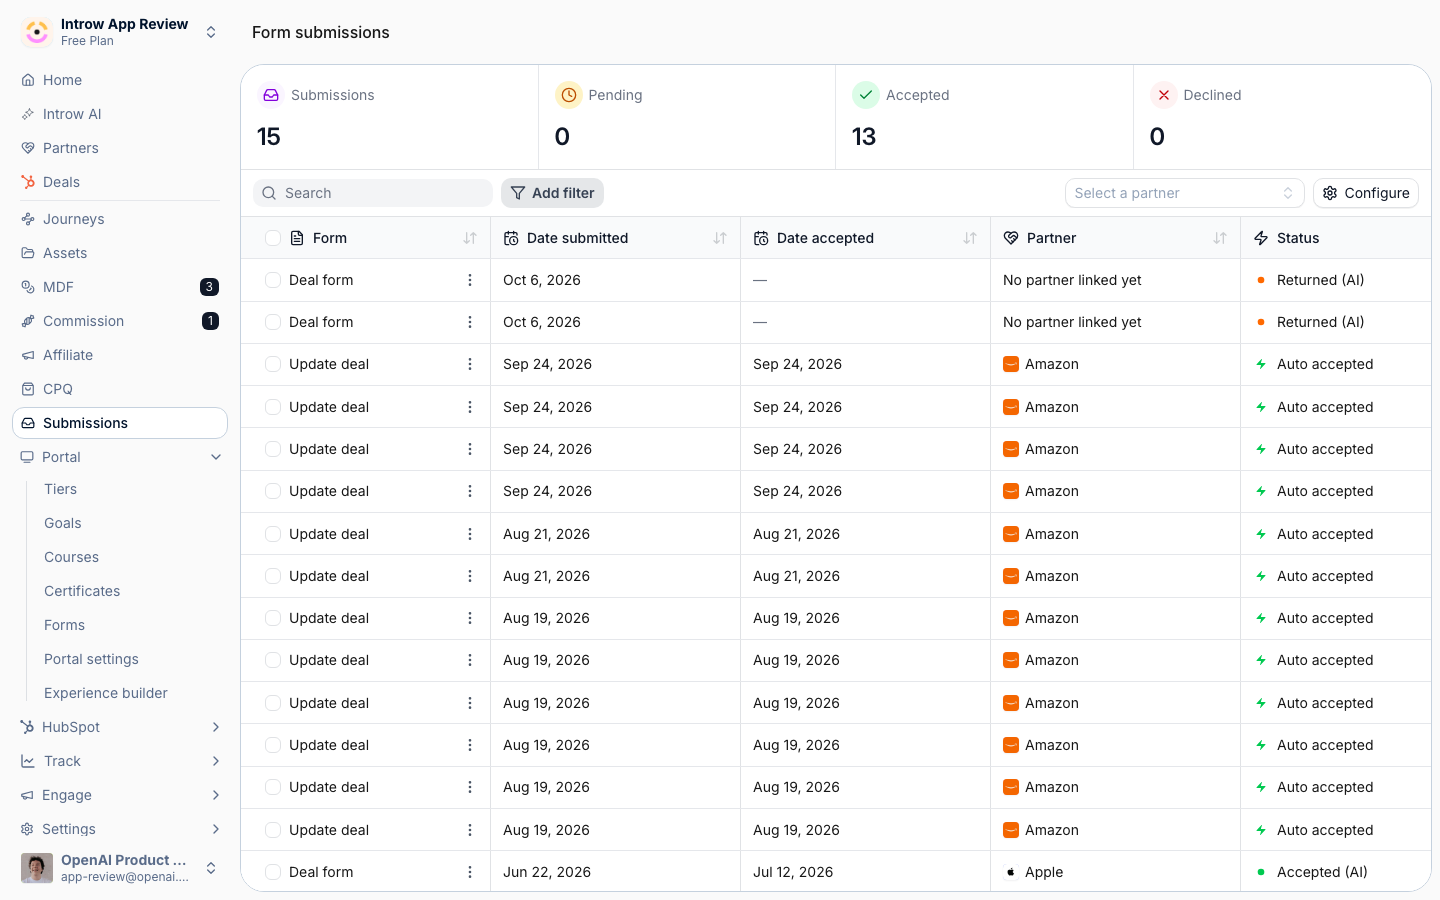1440x900 pixels.
Task: Toggle the select-all checkbox in Form header
Action: click(273, 238)
